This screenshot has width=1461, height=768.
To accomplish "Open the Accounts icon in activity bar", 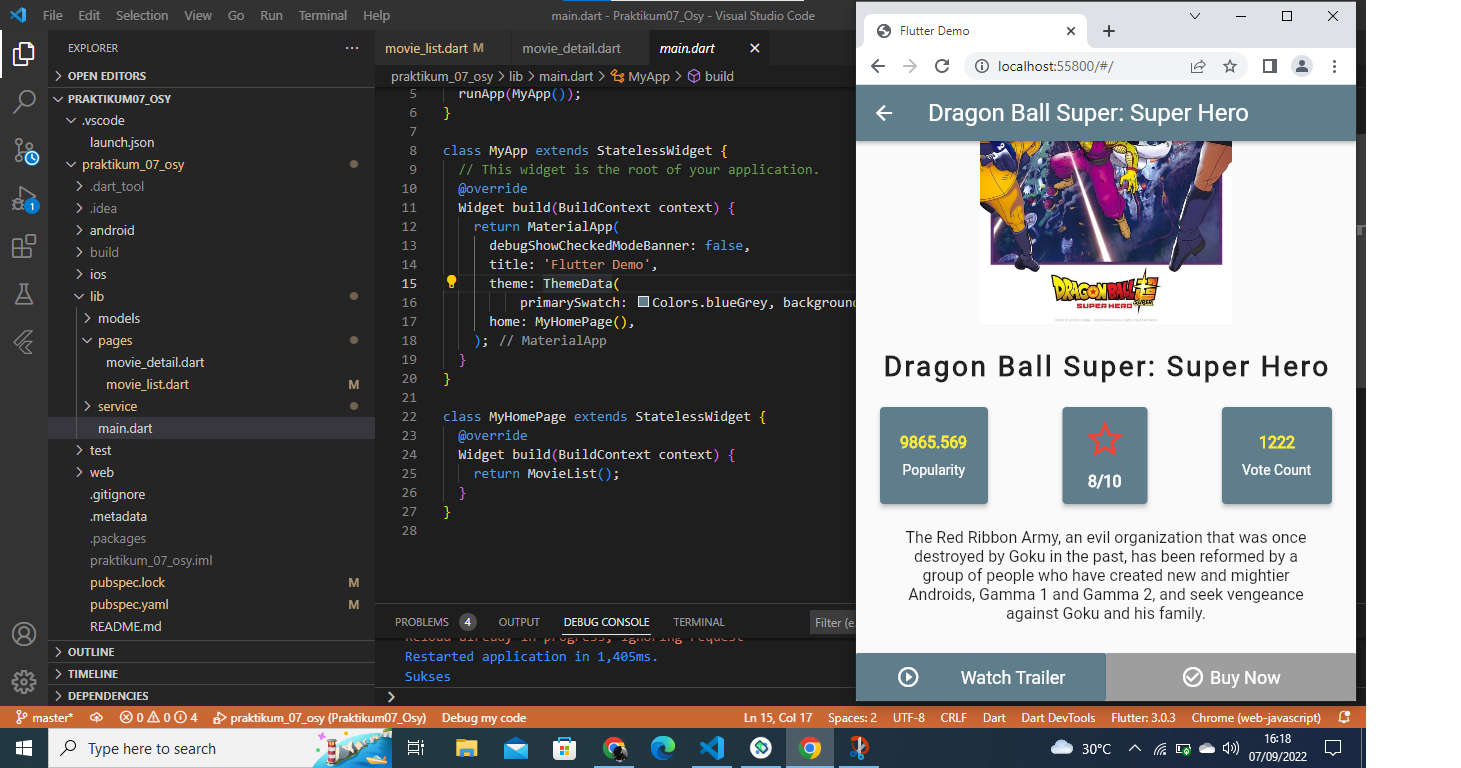I will (24, 634).
